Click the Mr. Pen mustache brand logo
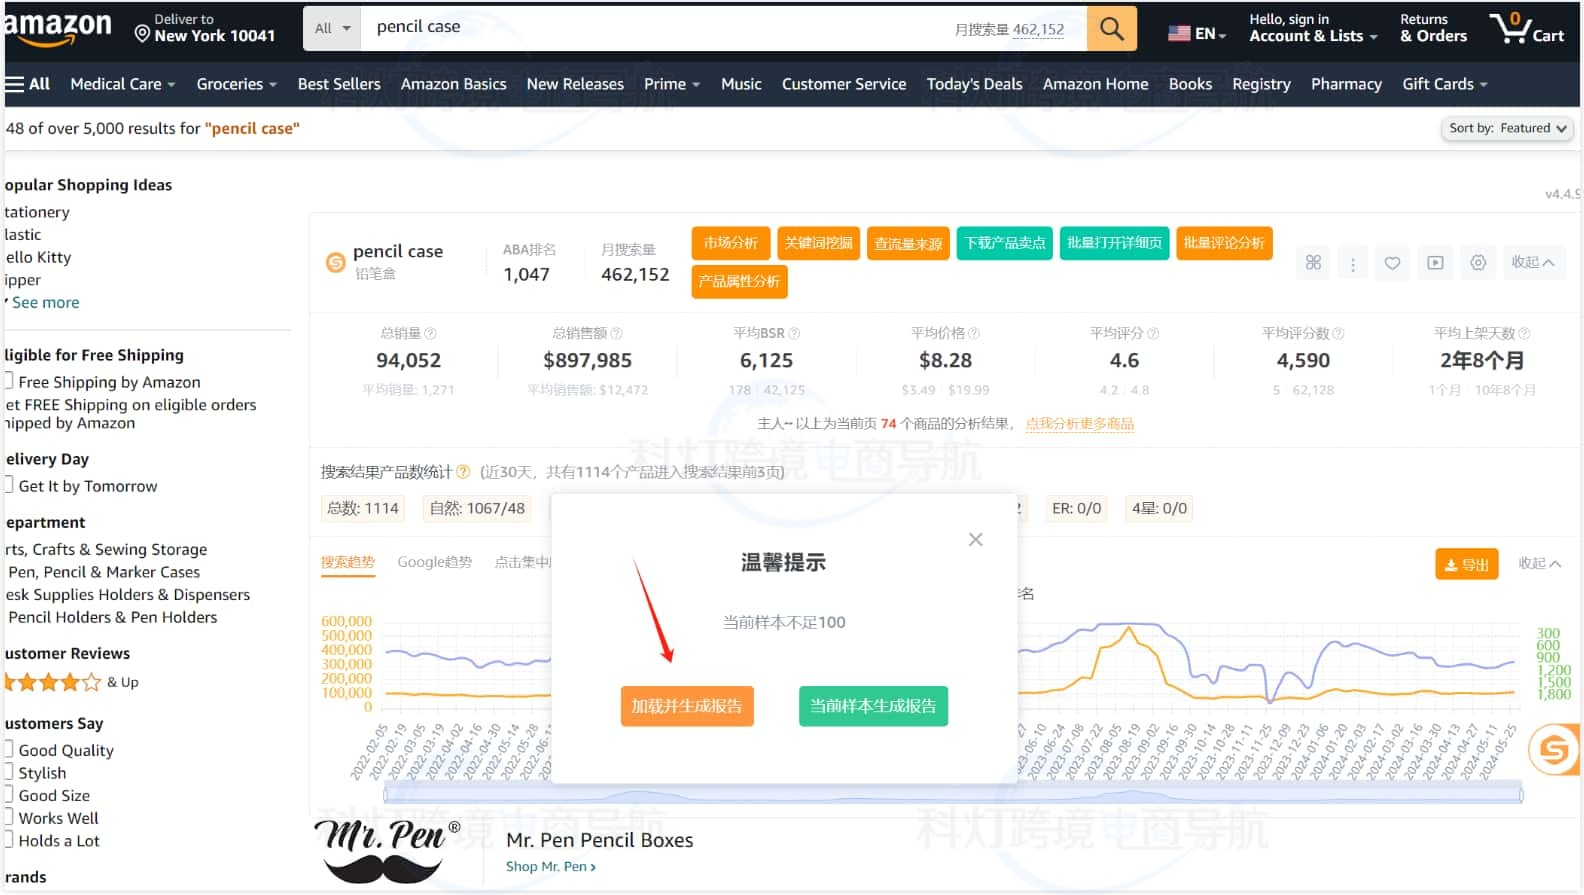This screenshot has height=895, width=1584. coord(388,851)
